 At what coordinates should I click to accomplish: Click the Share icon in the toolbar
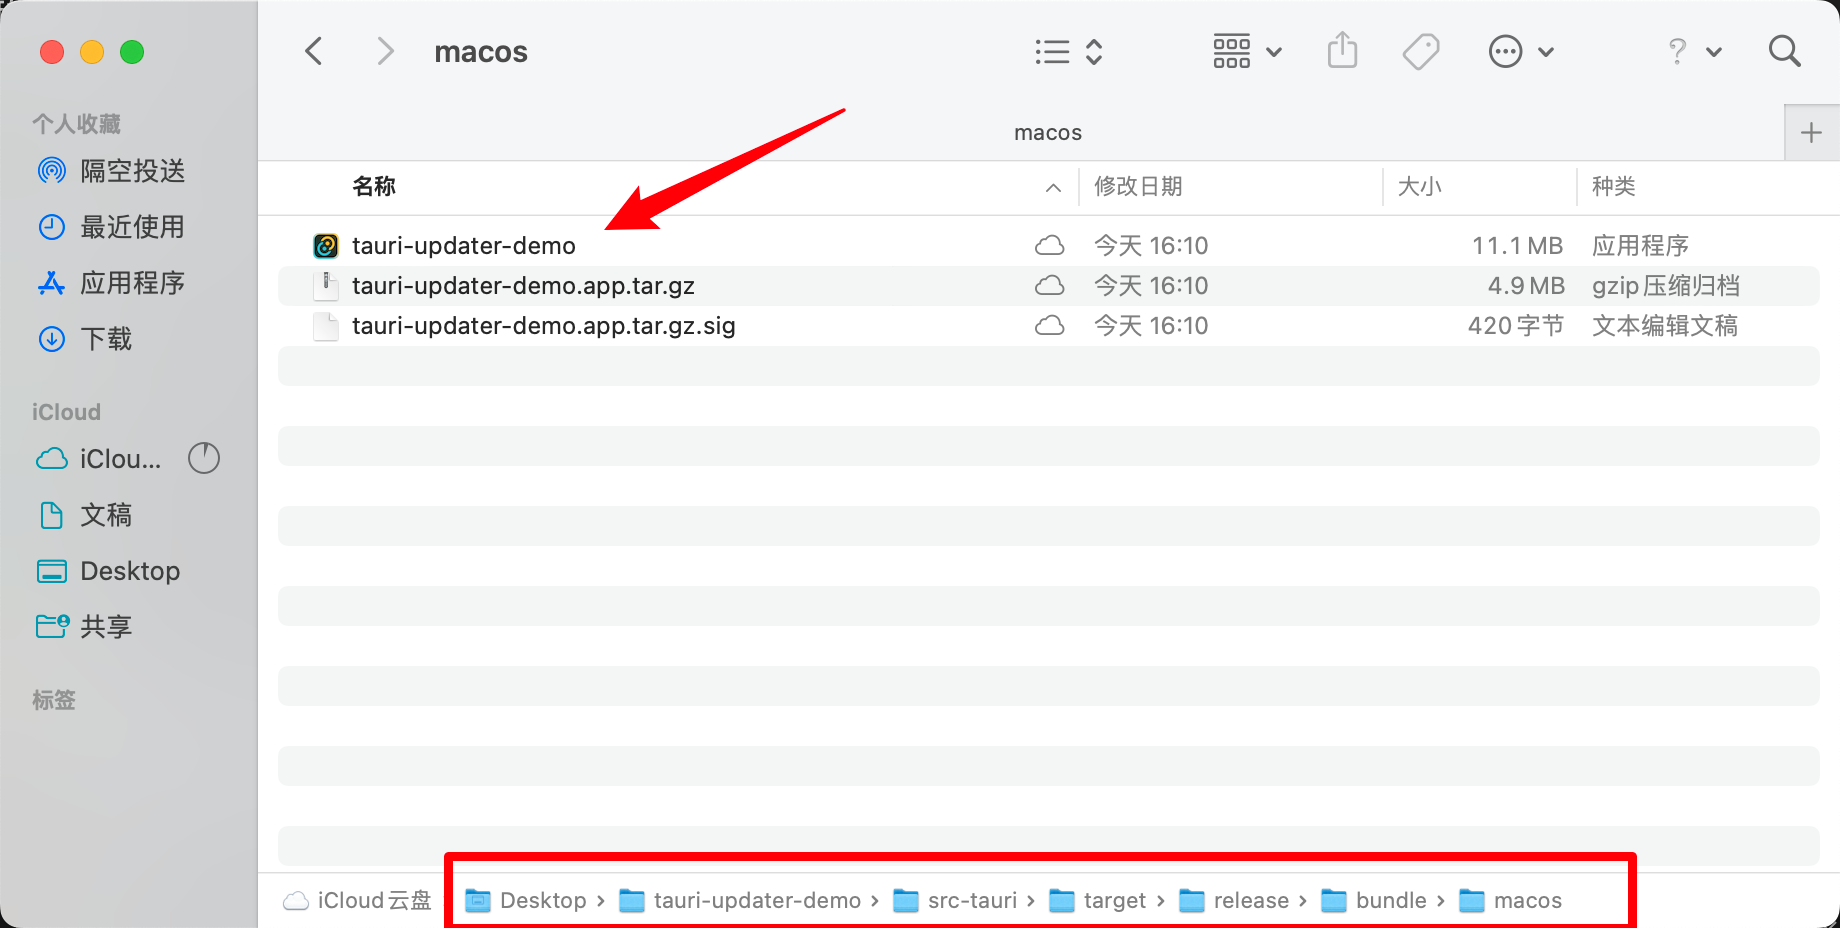pyautogui.click(x=1342, y=50)
